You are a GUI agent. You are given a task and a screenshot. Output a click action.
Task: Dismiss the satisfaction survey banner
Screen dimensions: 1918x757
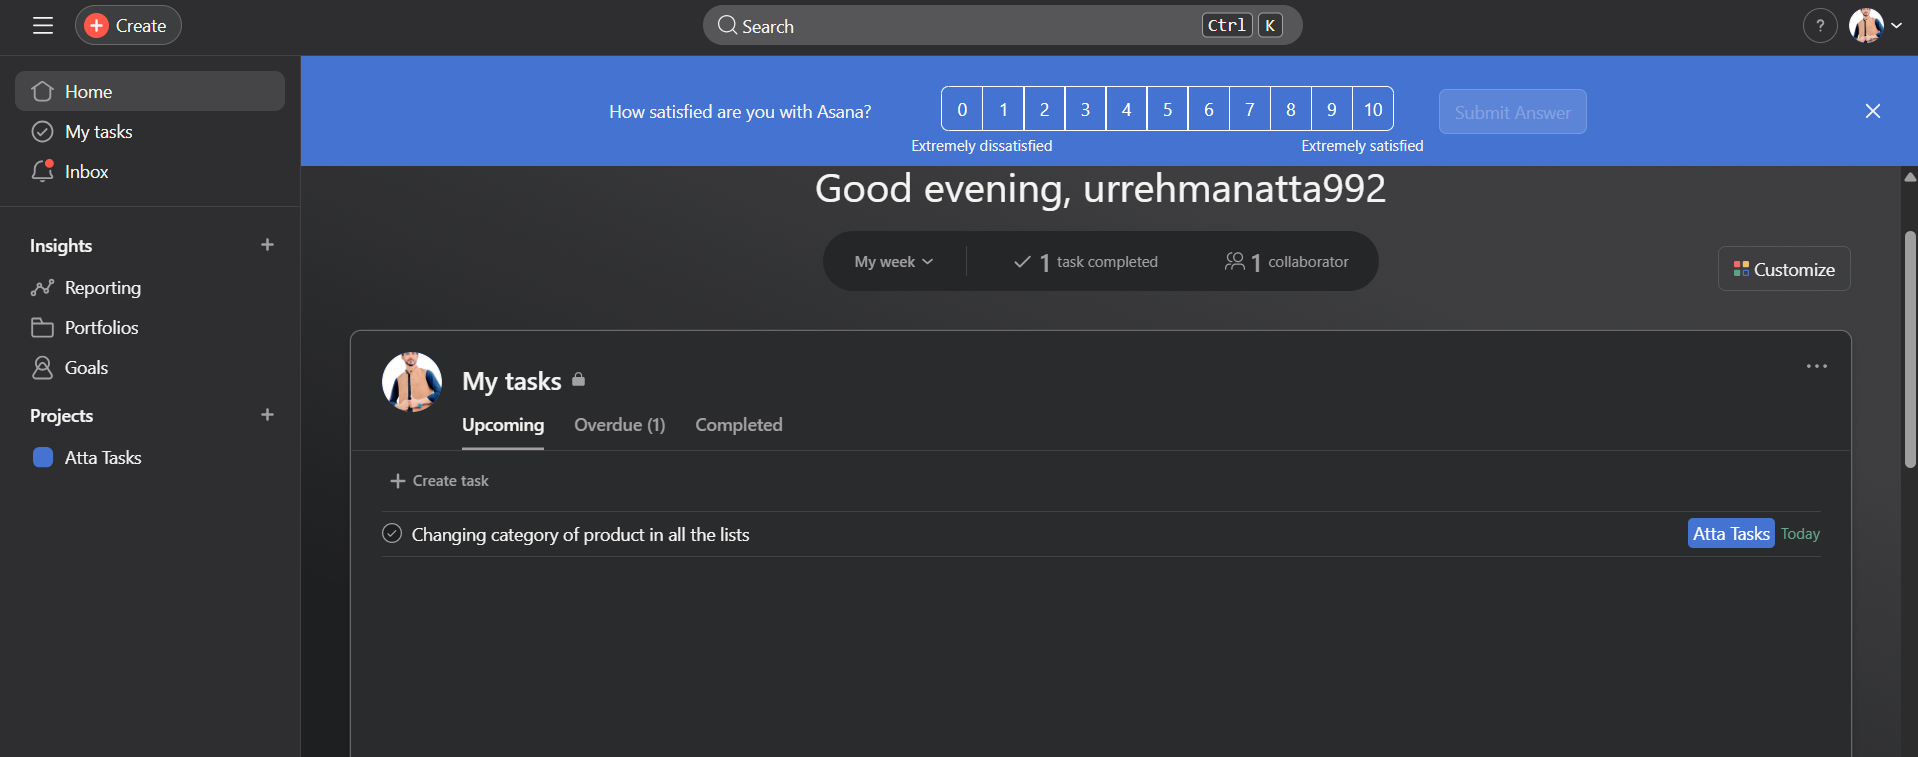(1873, 111)
